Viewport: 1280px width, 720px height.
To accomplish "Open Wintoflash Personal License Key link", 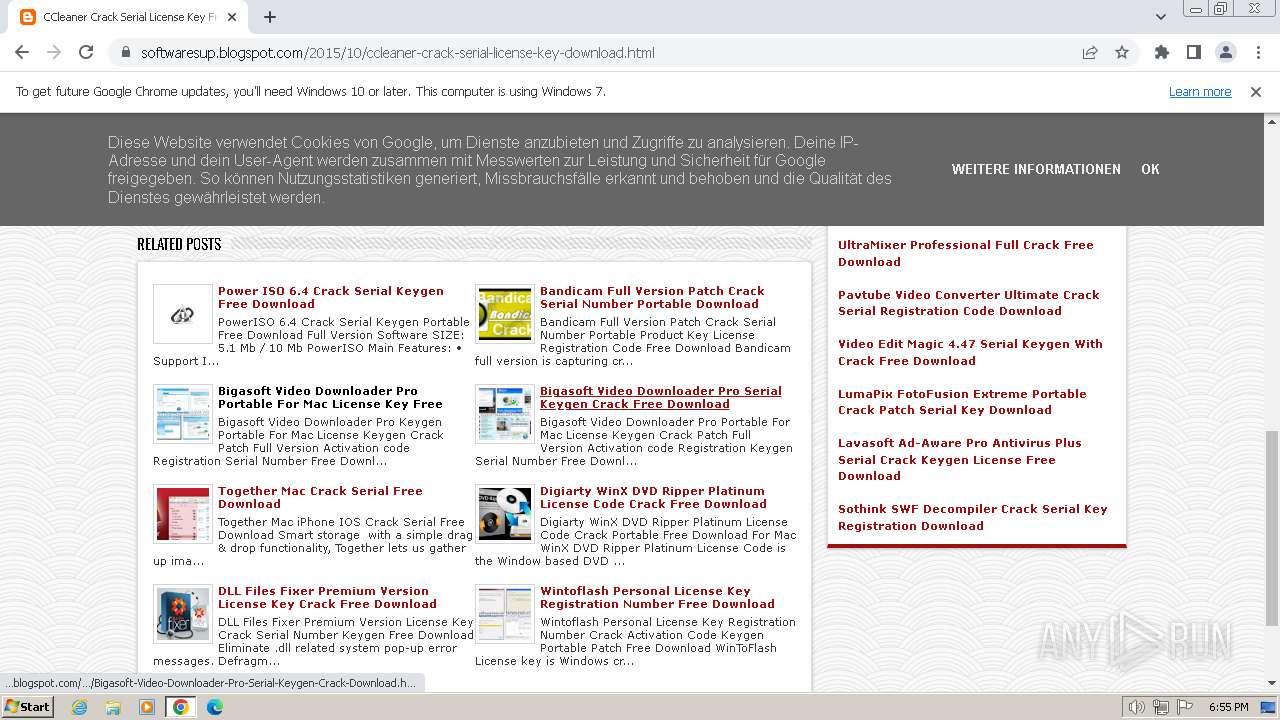I will point(657,597).
